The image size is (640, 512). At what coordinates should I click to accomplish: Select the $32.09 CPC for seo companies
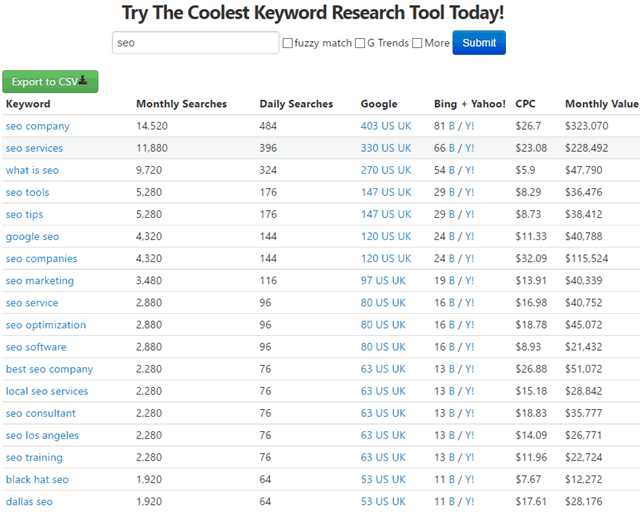click(x=531, y=258)
